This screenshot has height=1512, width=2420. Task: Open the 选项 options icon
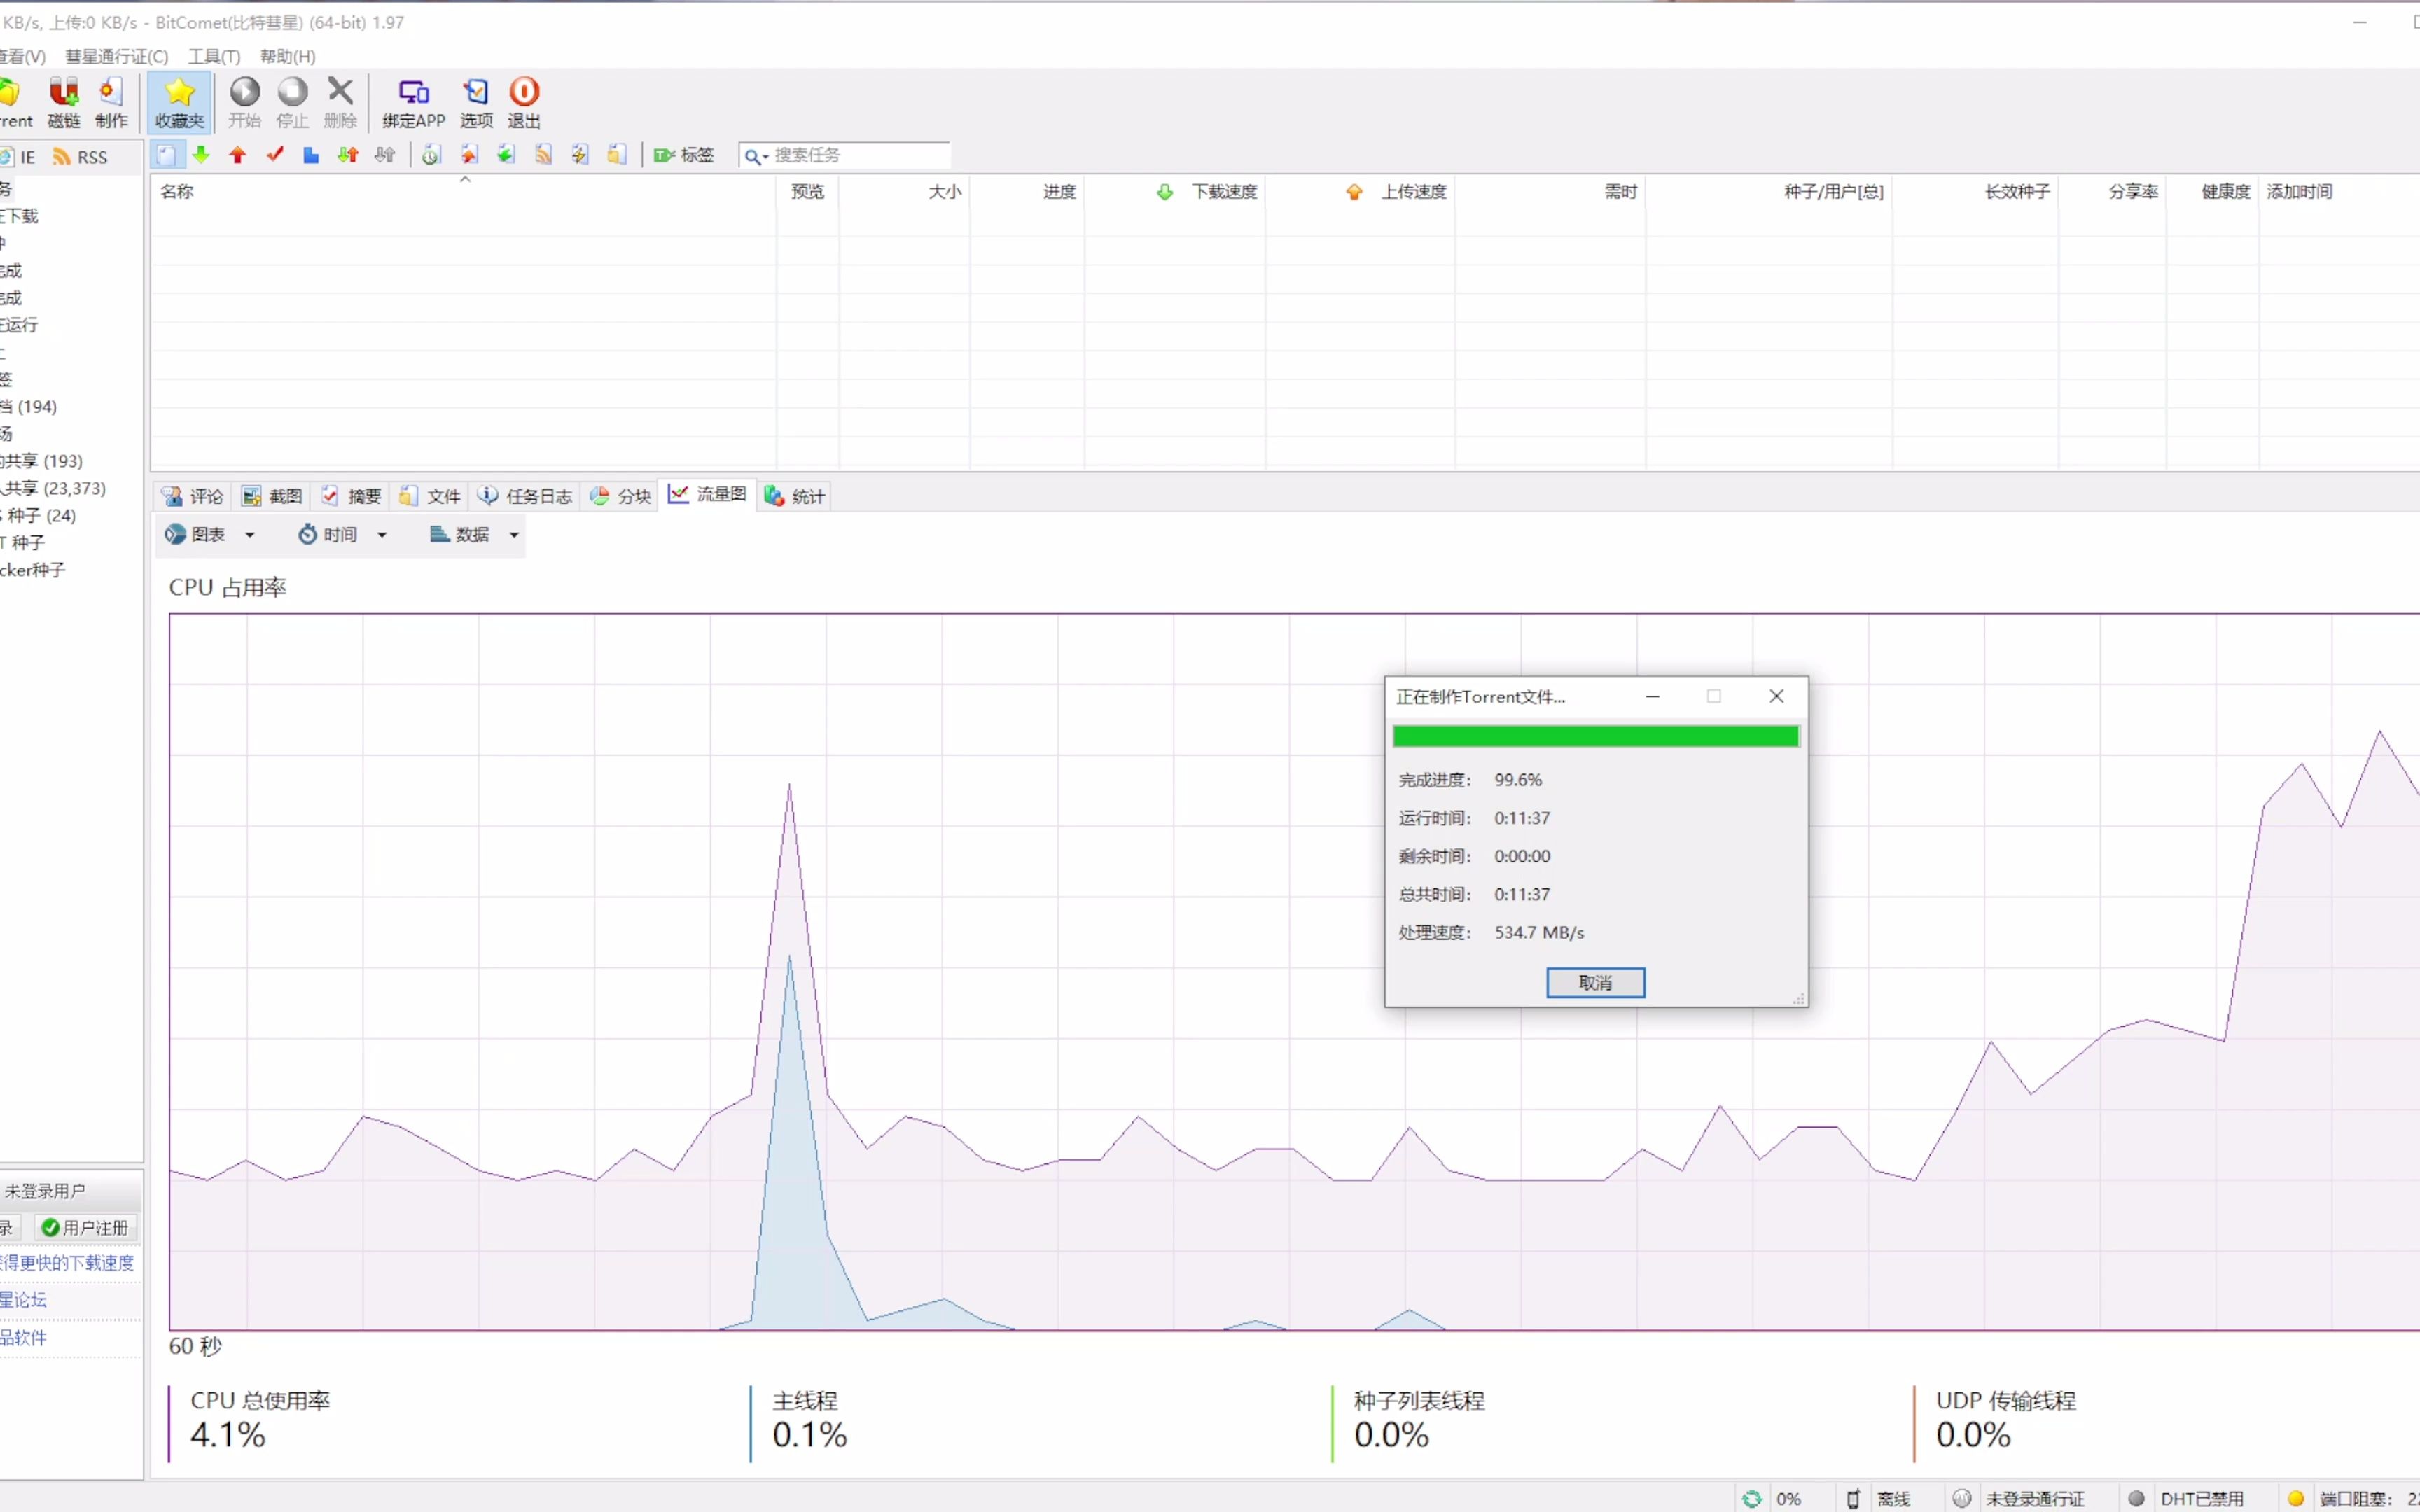(476, 102)
